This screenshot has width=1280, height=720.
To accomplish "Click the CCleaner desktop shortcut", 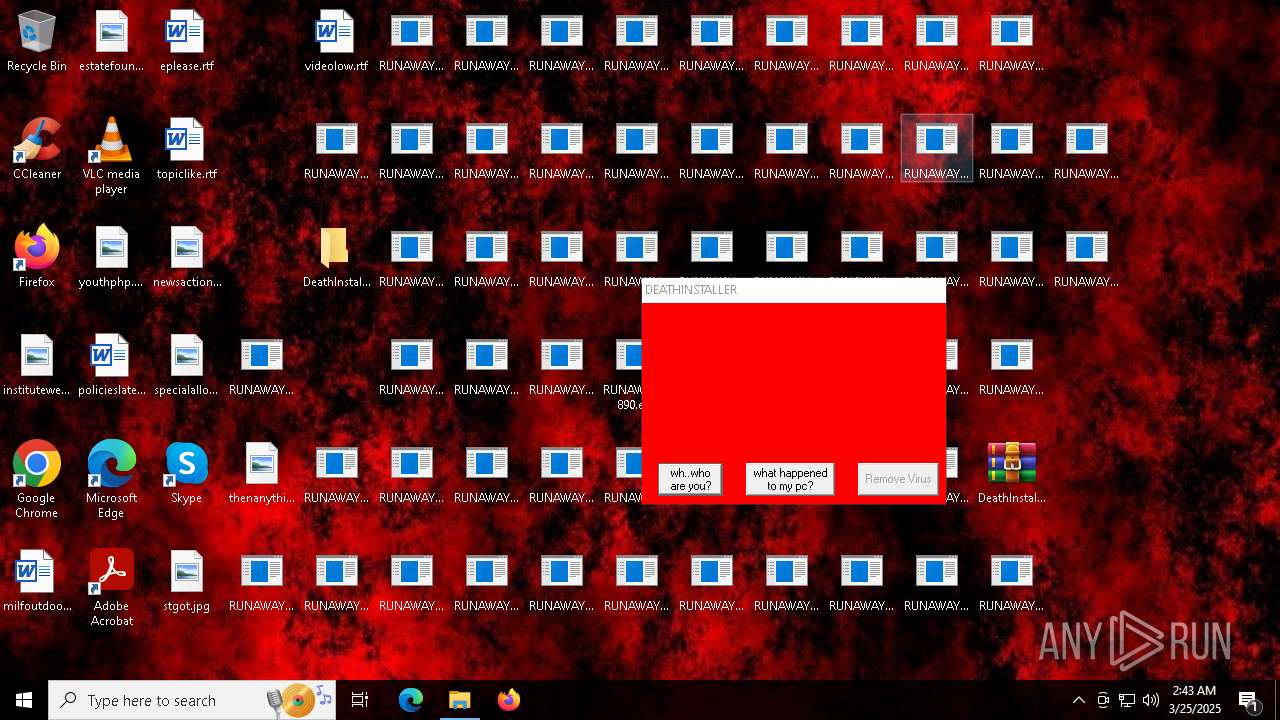I will coord(37,150).
